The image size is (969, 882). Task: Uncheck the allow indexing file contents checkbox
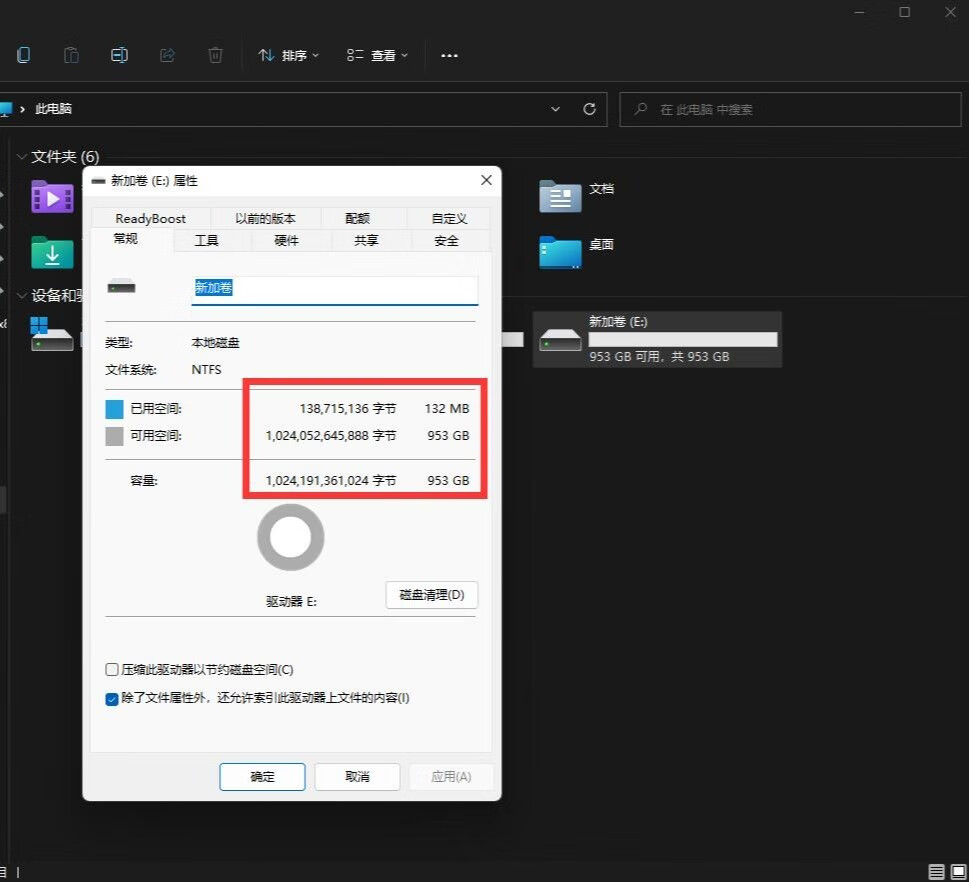[x=112, y=699]
